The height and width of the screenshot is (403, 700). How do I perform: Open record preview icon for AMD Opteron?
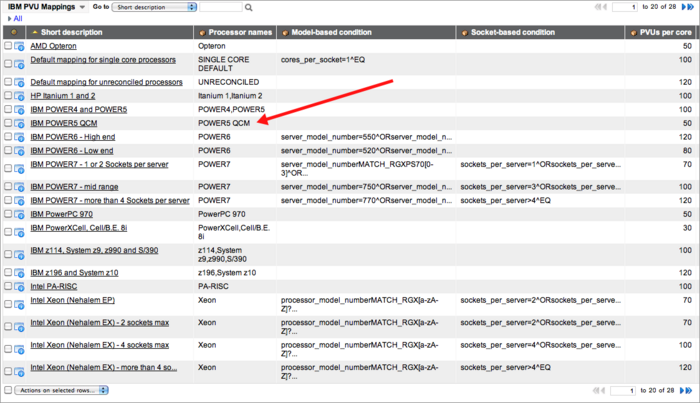pyautogui.click(x=19, y=46)
